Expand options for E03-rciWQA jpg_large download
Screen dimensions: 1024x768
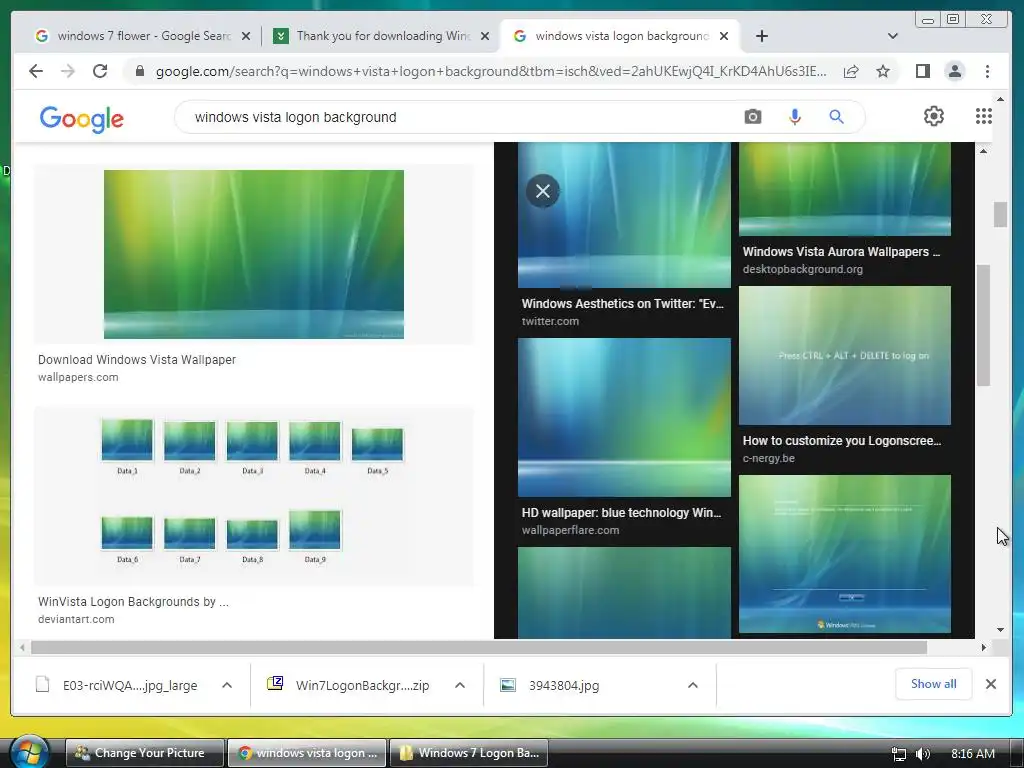[x=227, y=685]
